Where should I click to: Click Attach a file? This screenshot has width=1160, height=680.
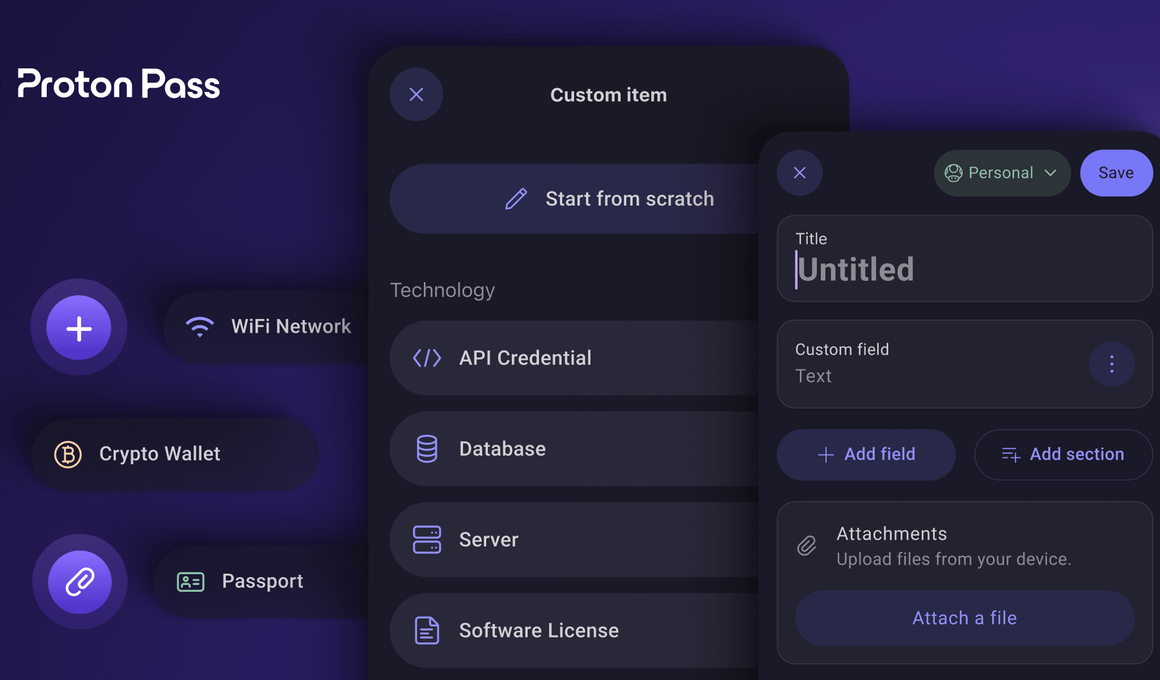click(x=965, y=618)
